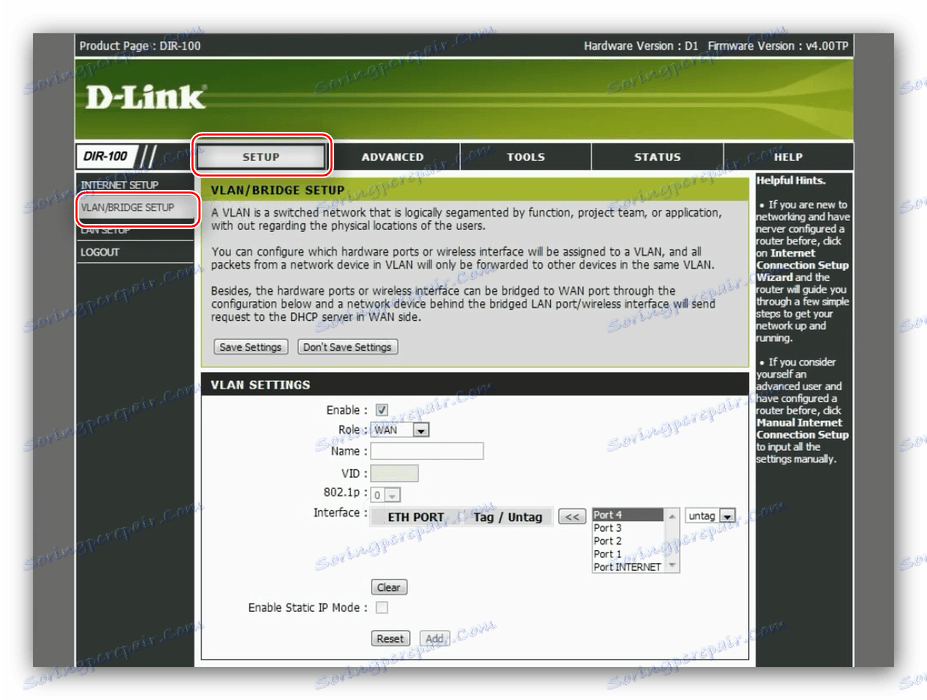Click the Tag / Untag column header
Screen dimensions: 927x700
coord(508,517)
